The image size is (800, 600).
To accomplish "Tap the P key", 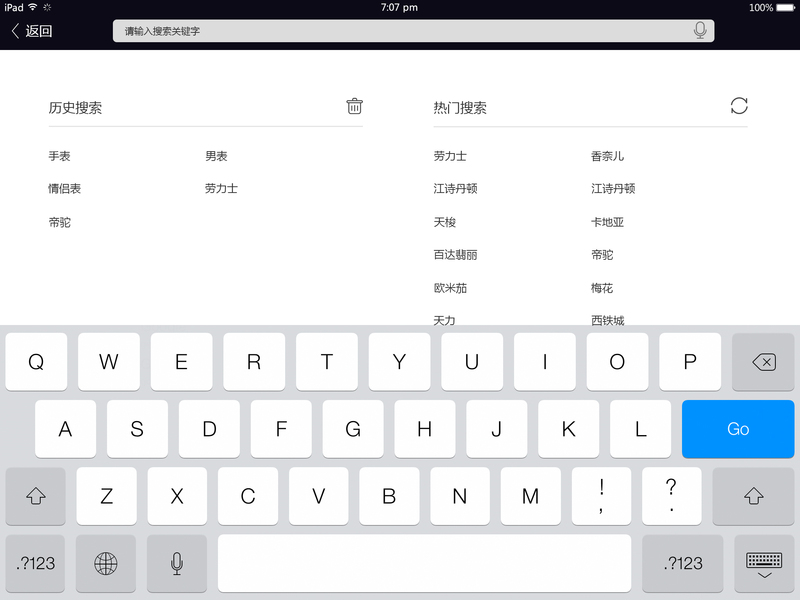I will (x=690, y=362).
